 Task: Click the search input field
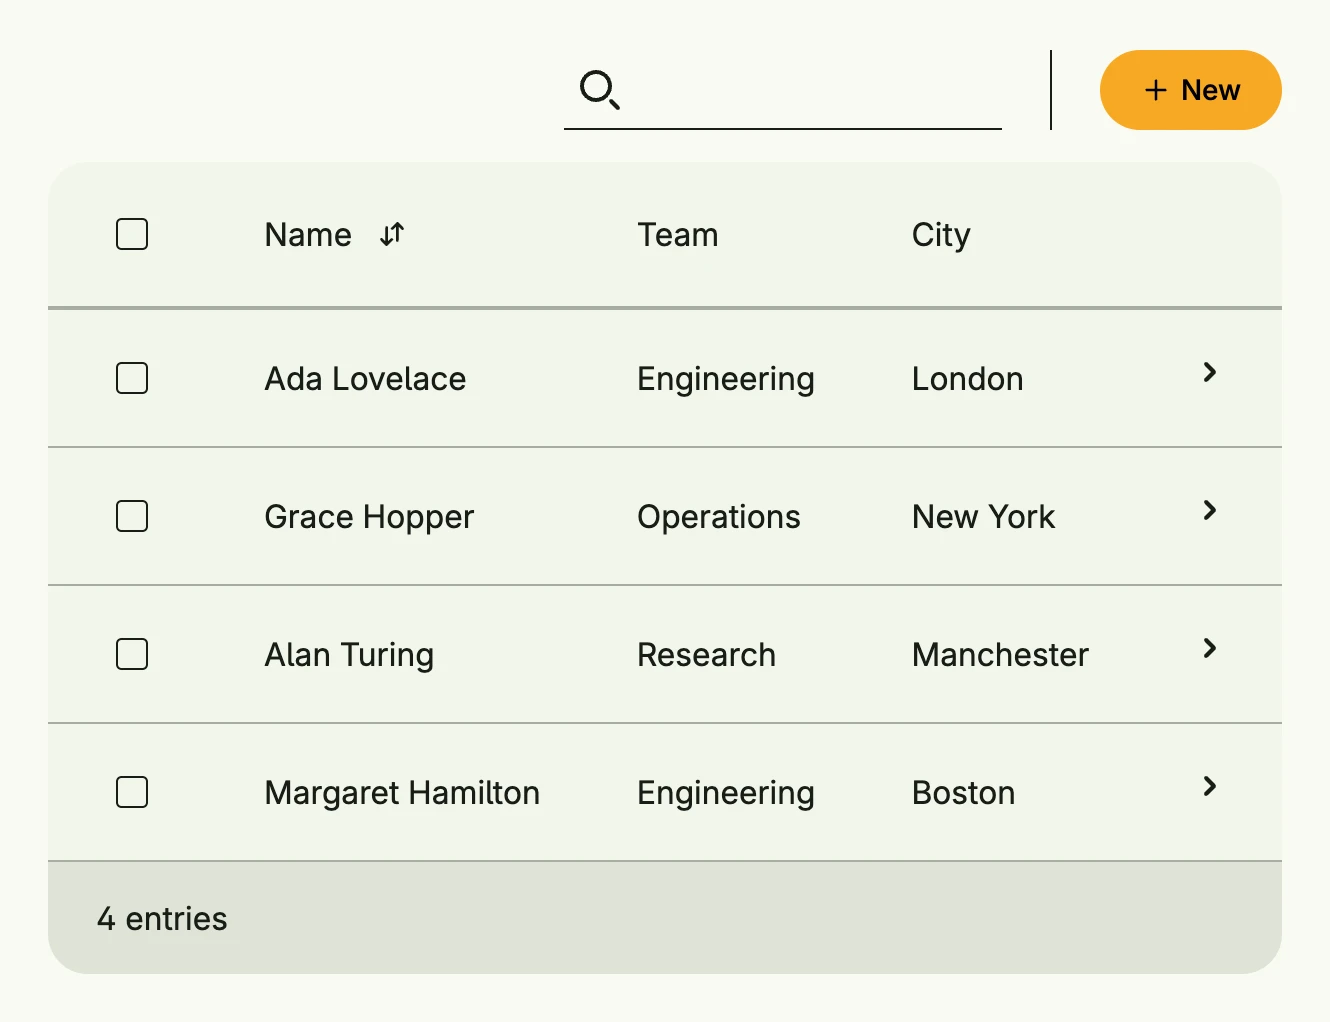(x=783, y=90)
